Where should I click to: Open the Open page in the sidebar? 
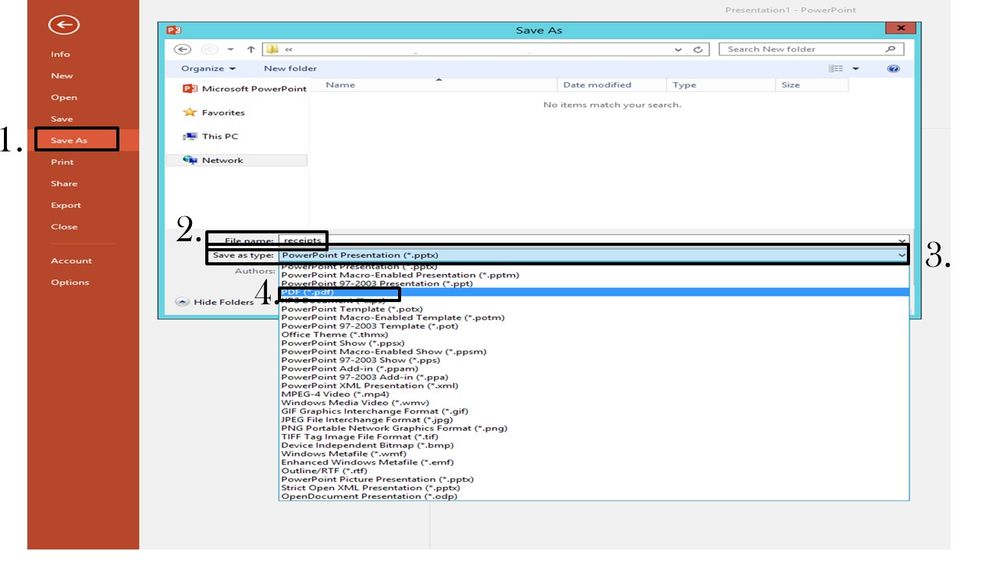(x=64, y=97)
